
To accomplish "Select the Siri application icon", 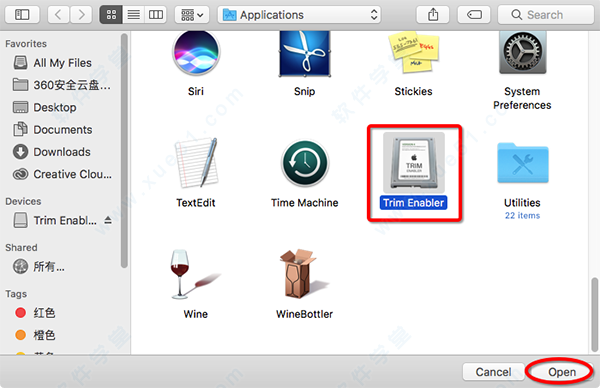I will [x=196, y=53].
